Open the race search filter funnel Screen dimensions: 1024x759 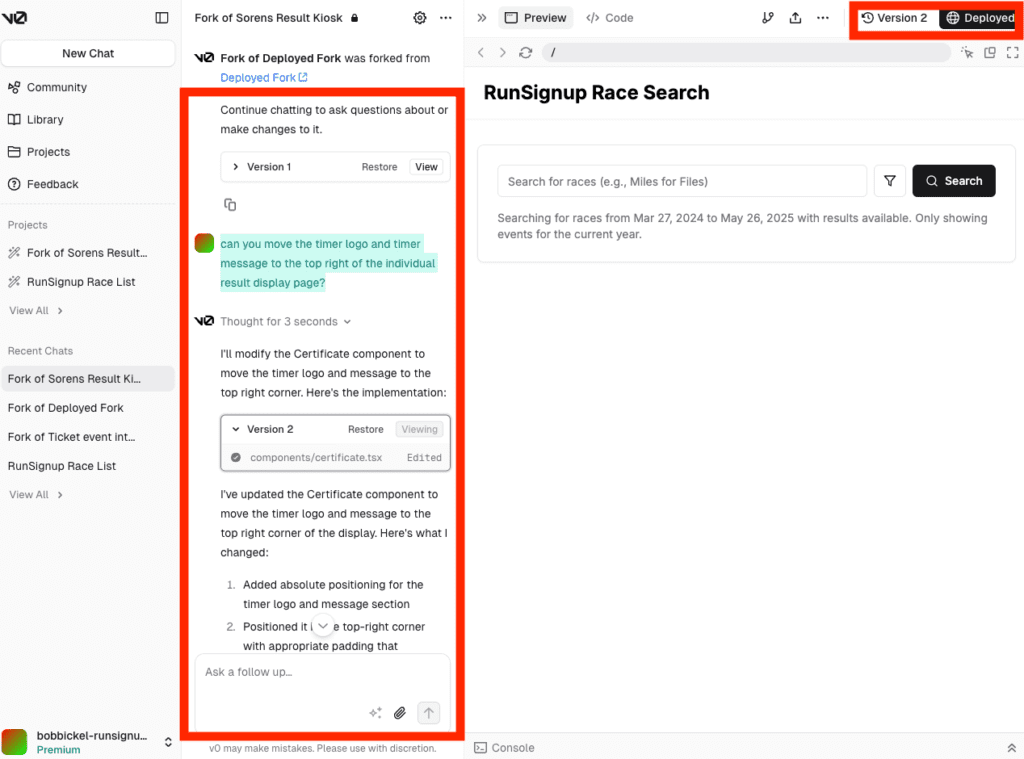point(889,181)
